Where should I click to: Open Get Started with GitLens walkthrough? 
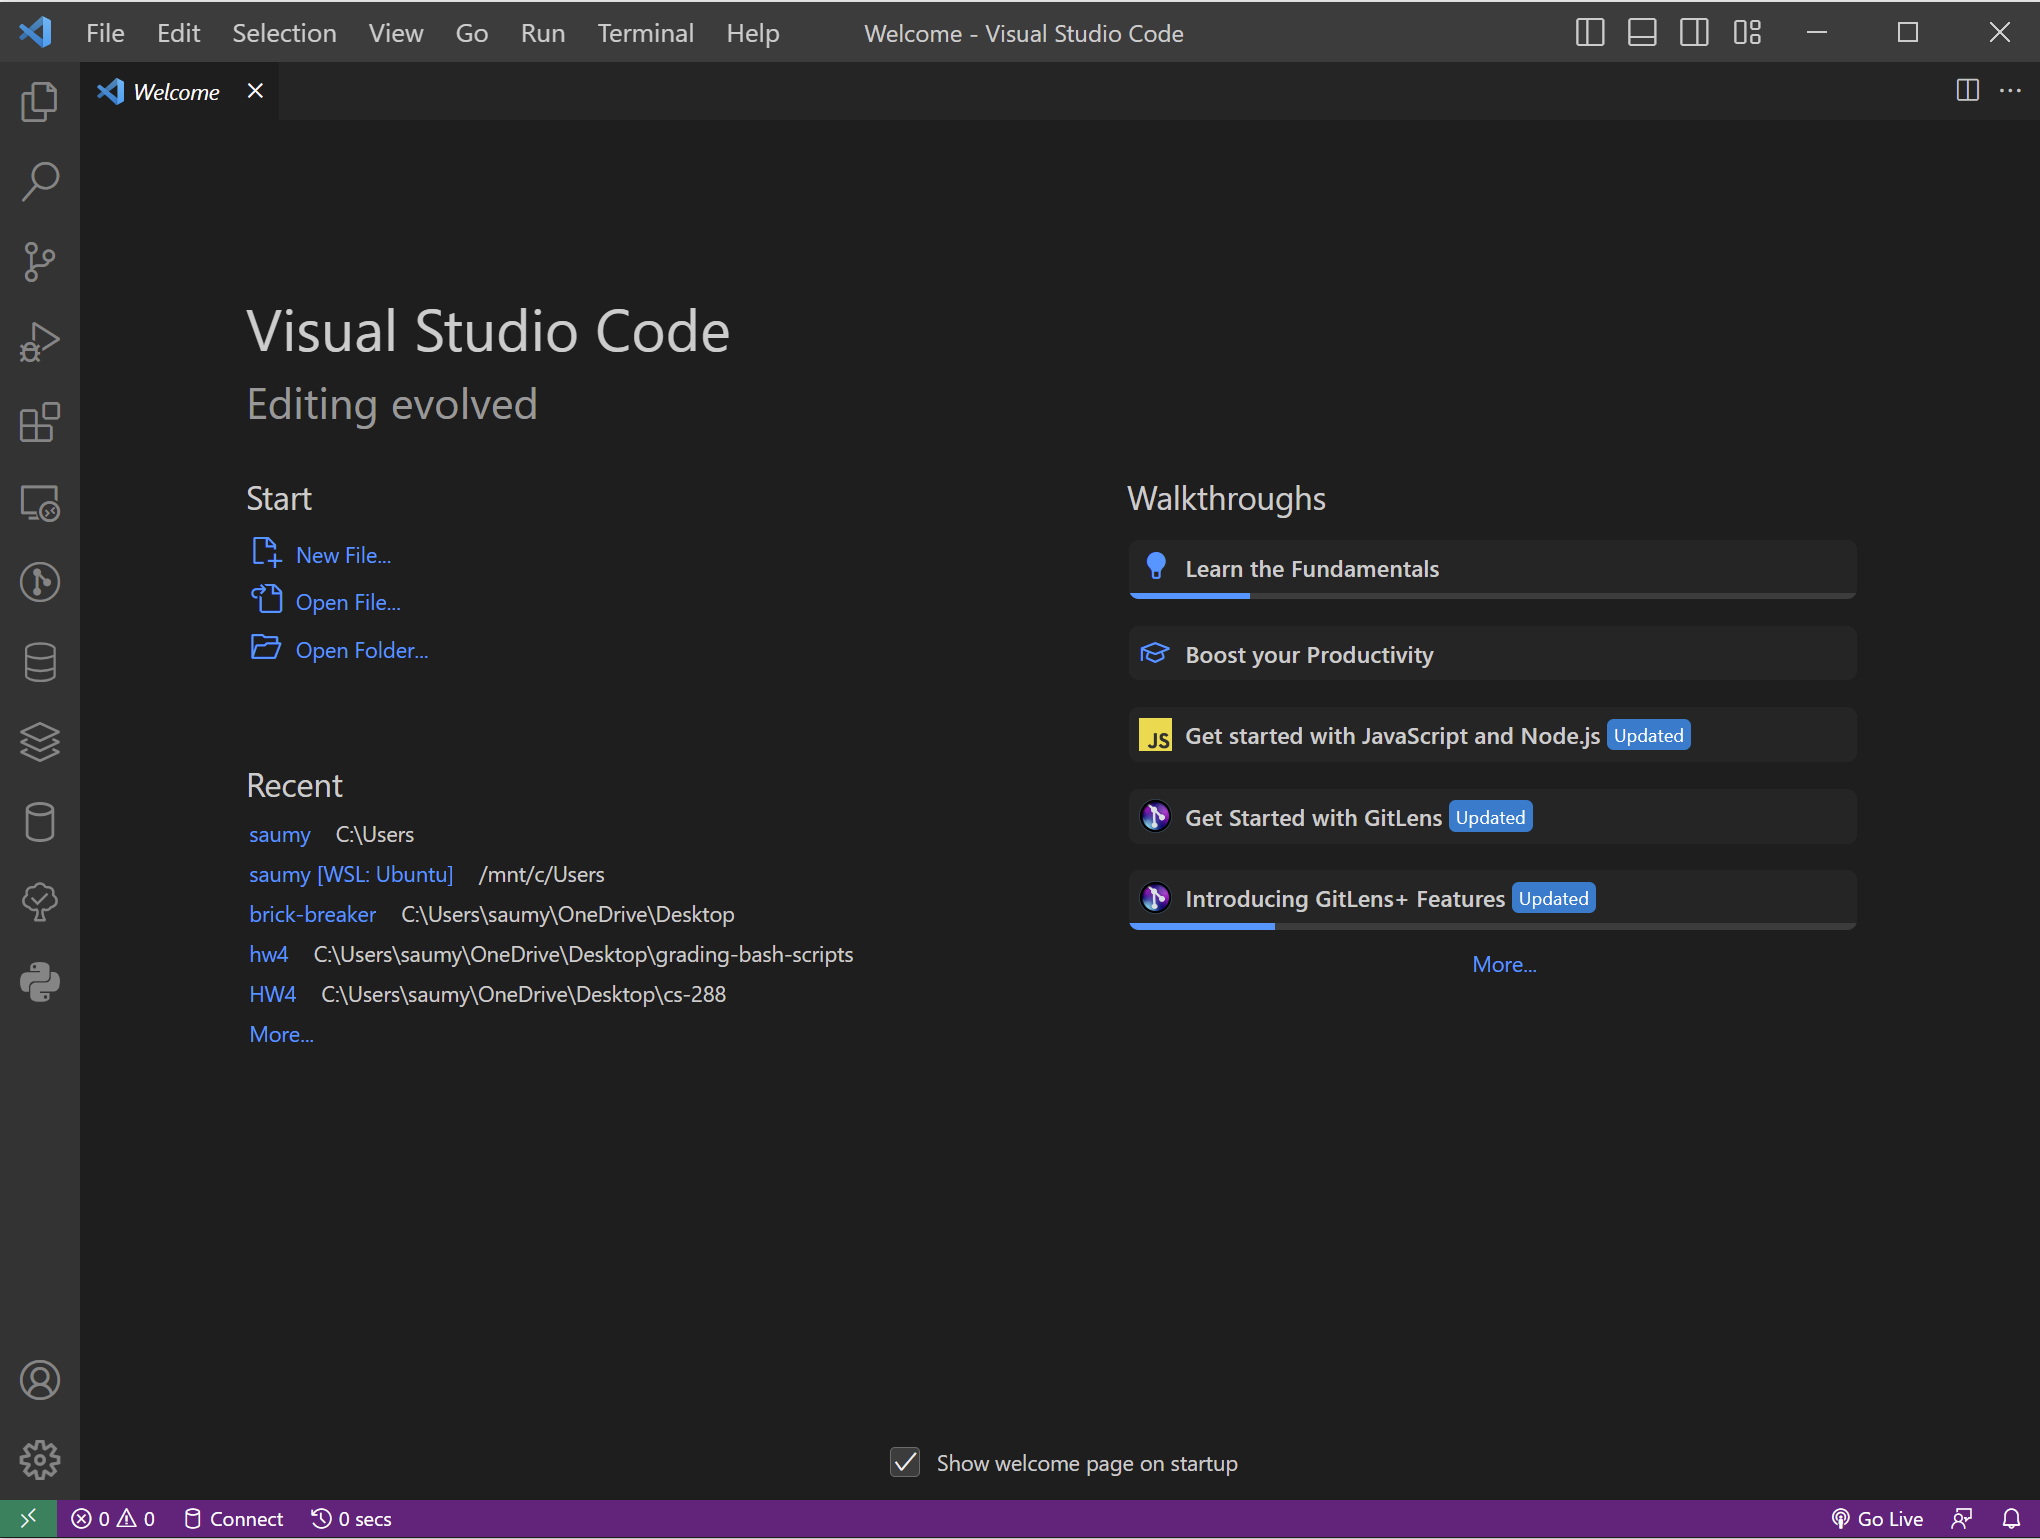(x=1492, y=817)
